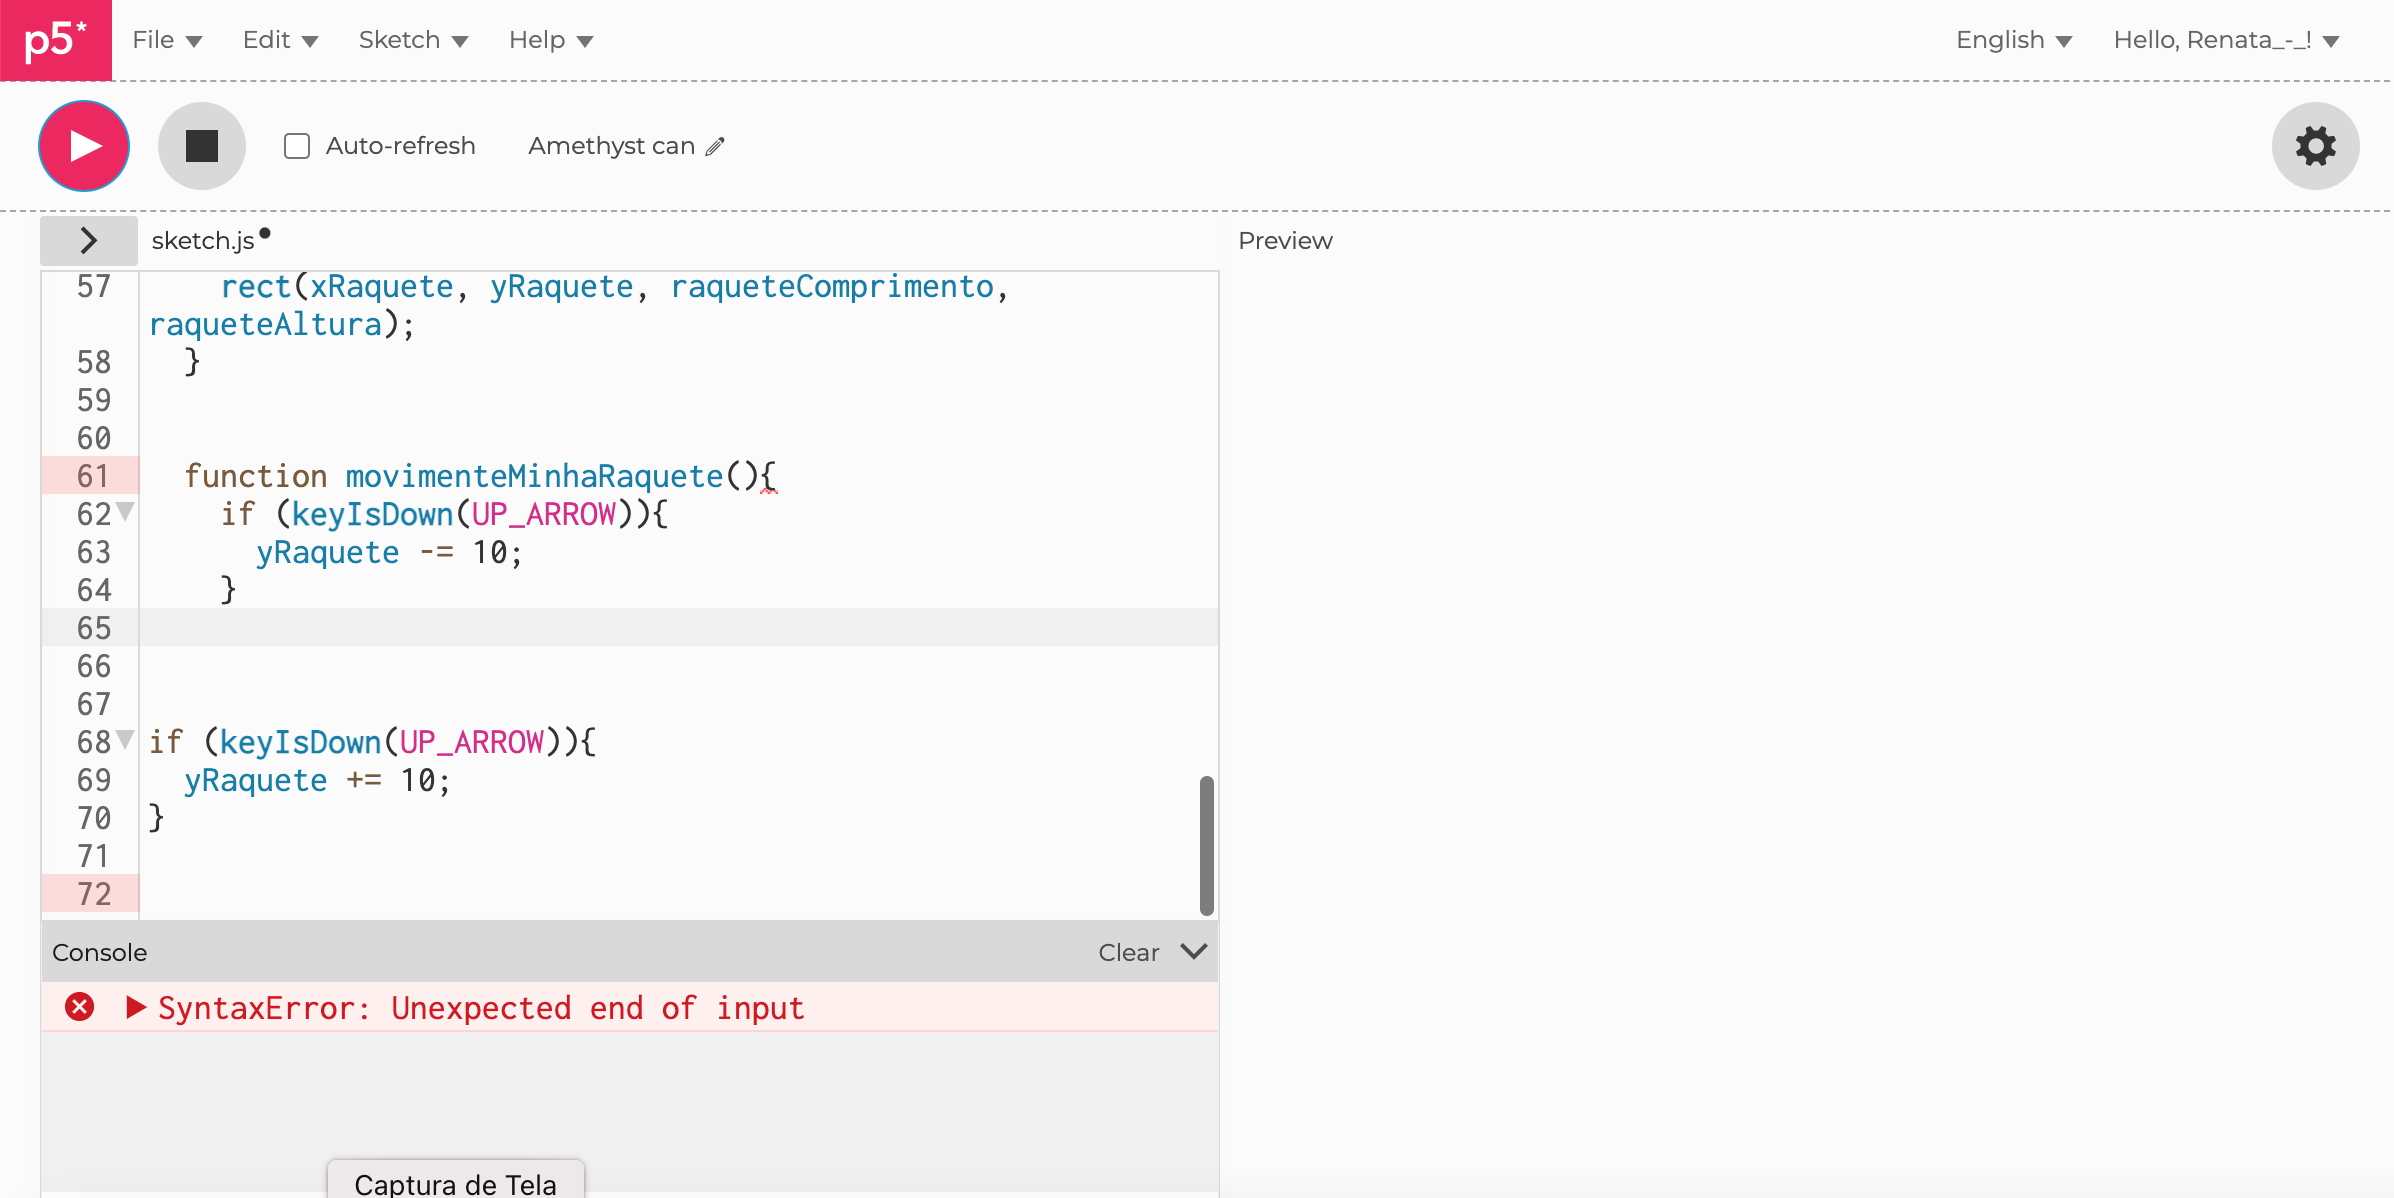Click UP_ARROW on line 68
Screen dimensions: 2394x1198
click(472, 742)
